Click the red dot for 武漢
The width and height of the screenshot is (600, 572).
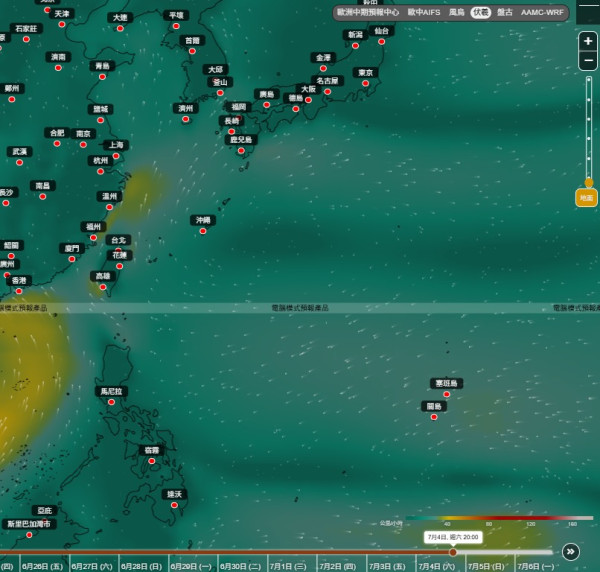[x=20, y=163]
